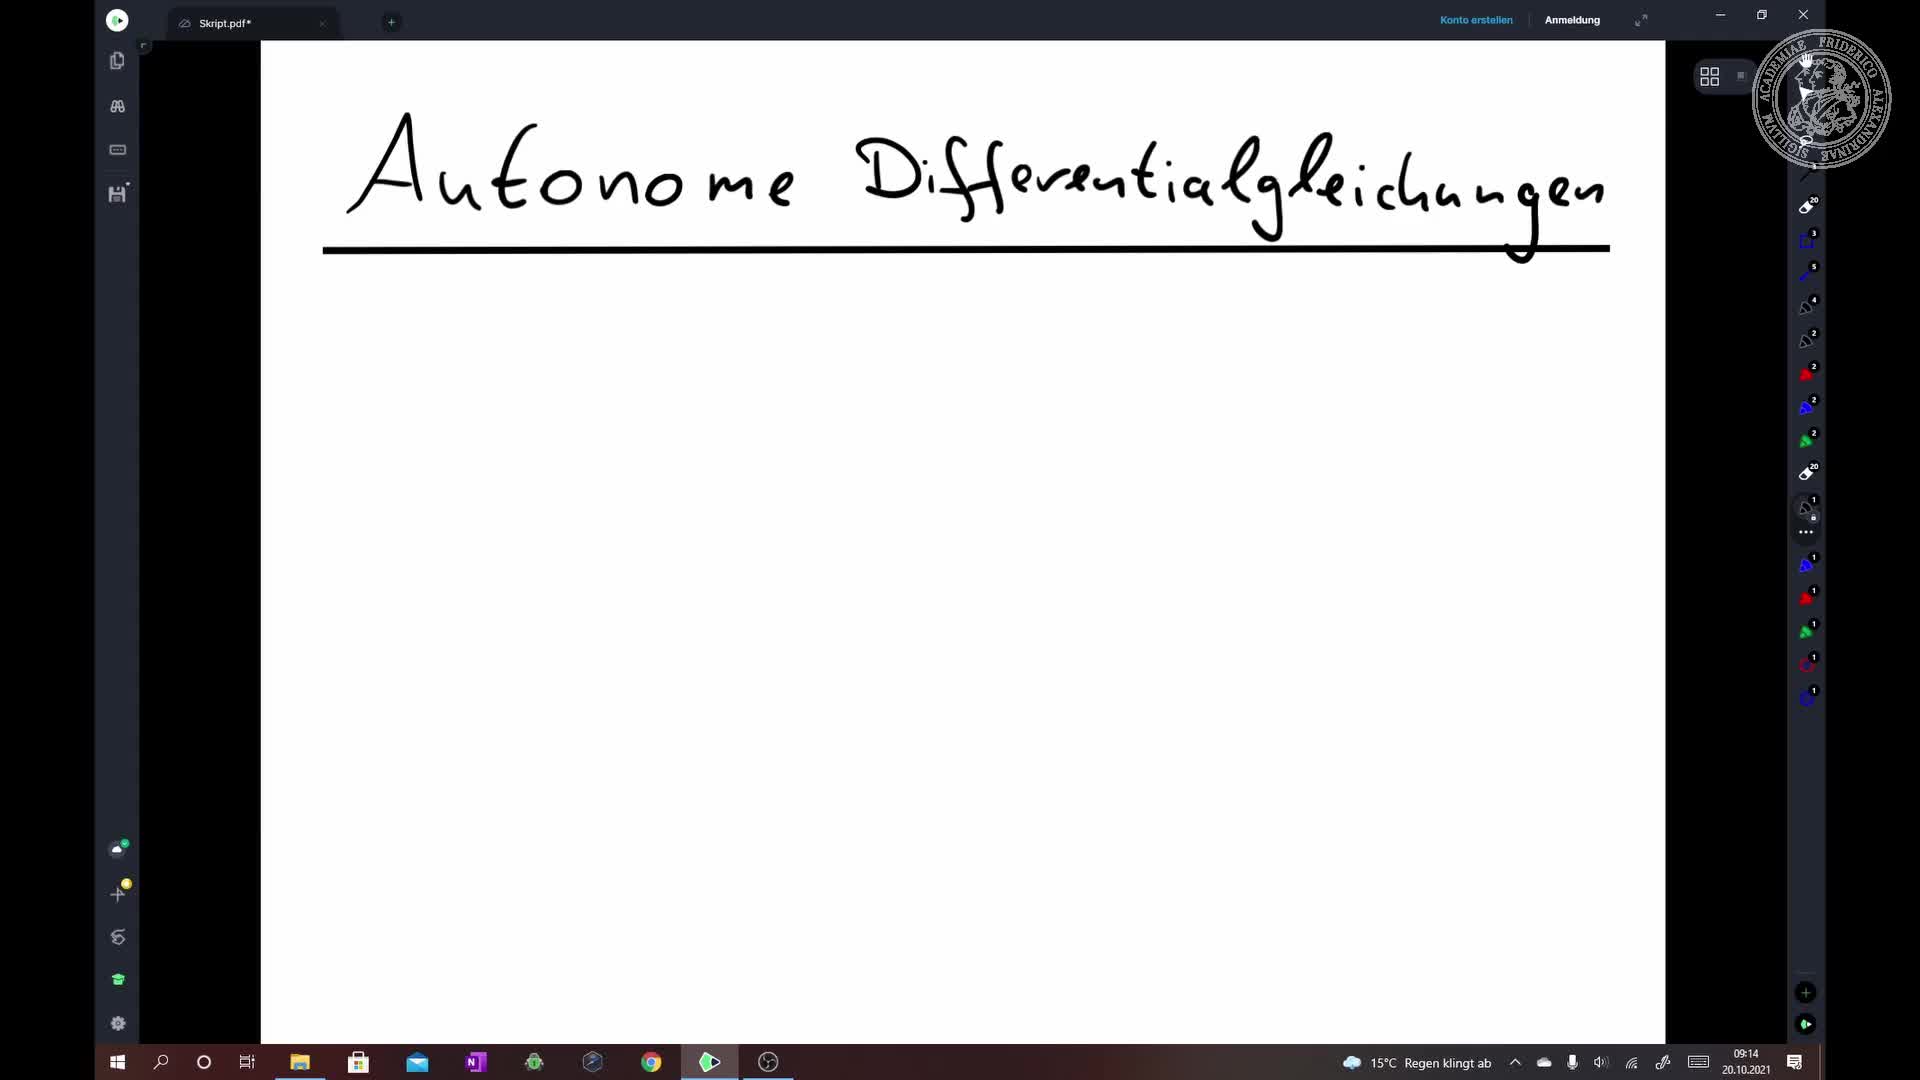
Task: Click the Anmeldung link
Action: [x=1572, y=19]
